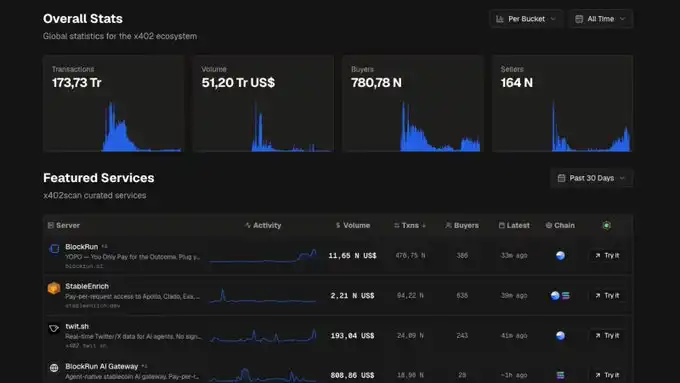
Task: Click the Base chain icon in twit.sh row
Action: point(560,335)
